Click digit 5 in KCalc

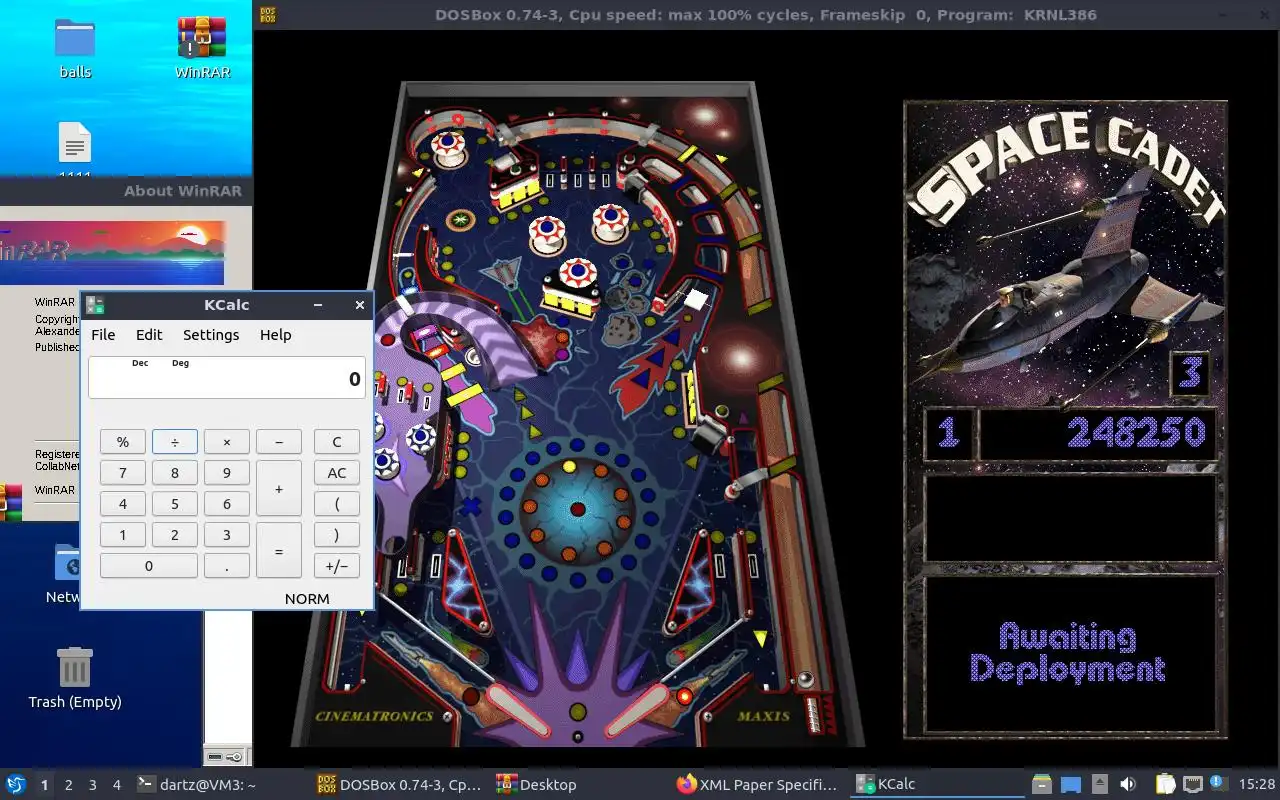[x=175, y=503]
